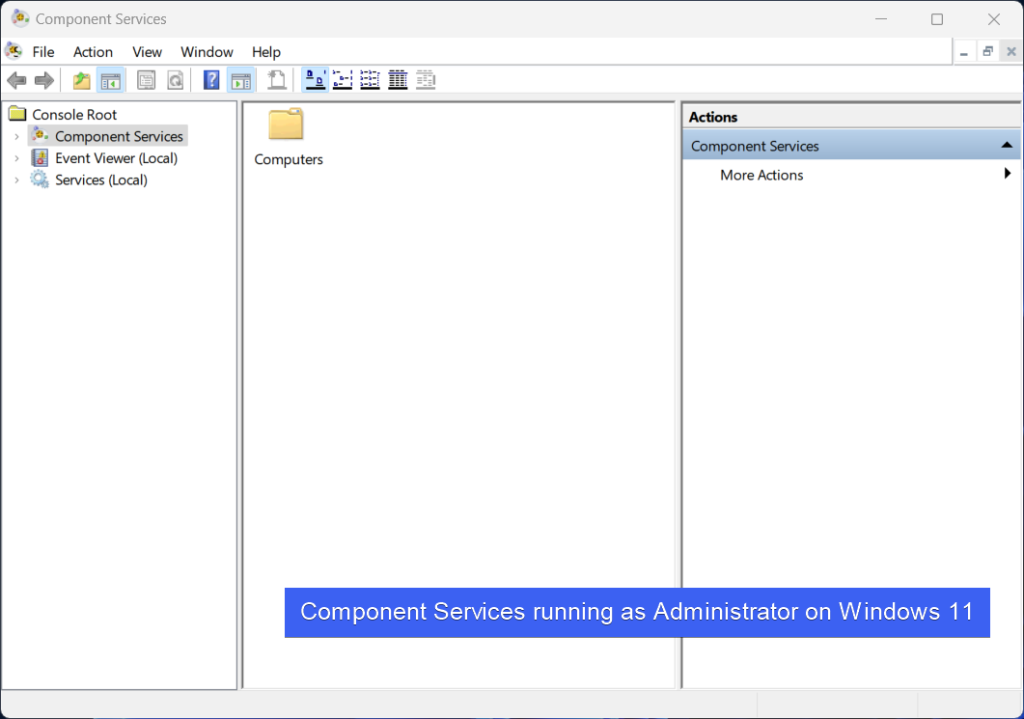This screenshot has height=719, width=1024.
Task: Click the Forward navigation arrow
Action: pos(45,79)
